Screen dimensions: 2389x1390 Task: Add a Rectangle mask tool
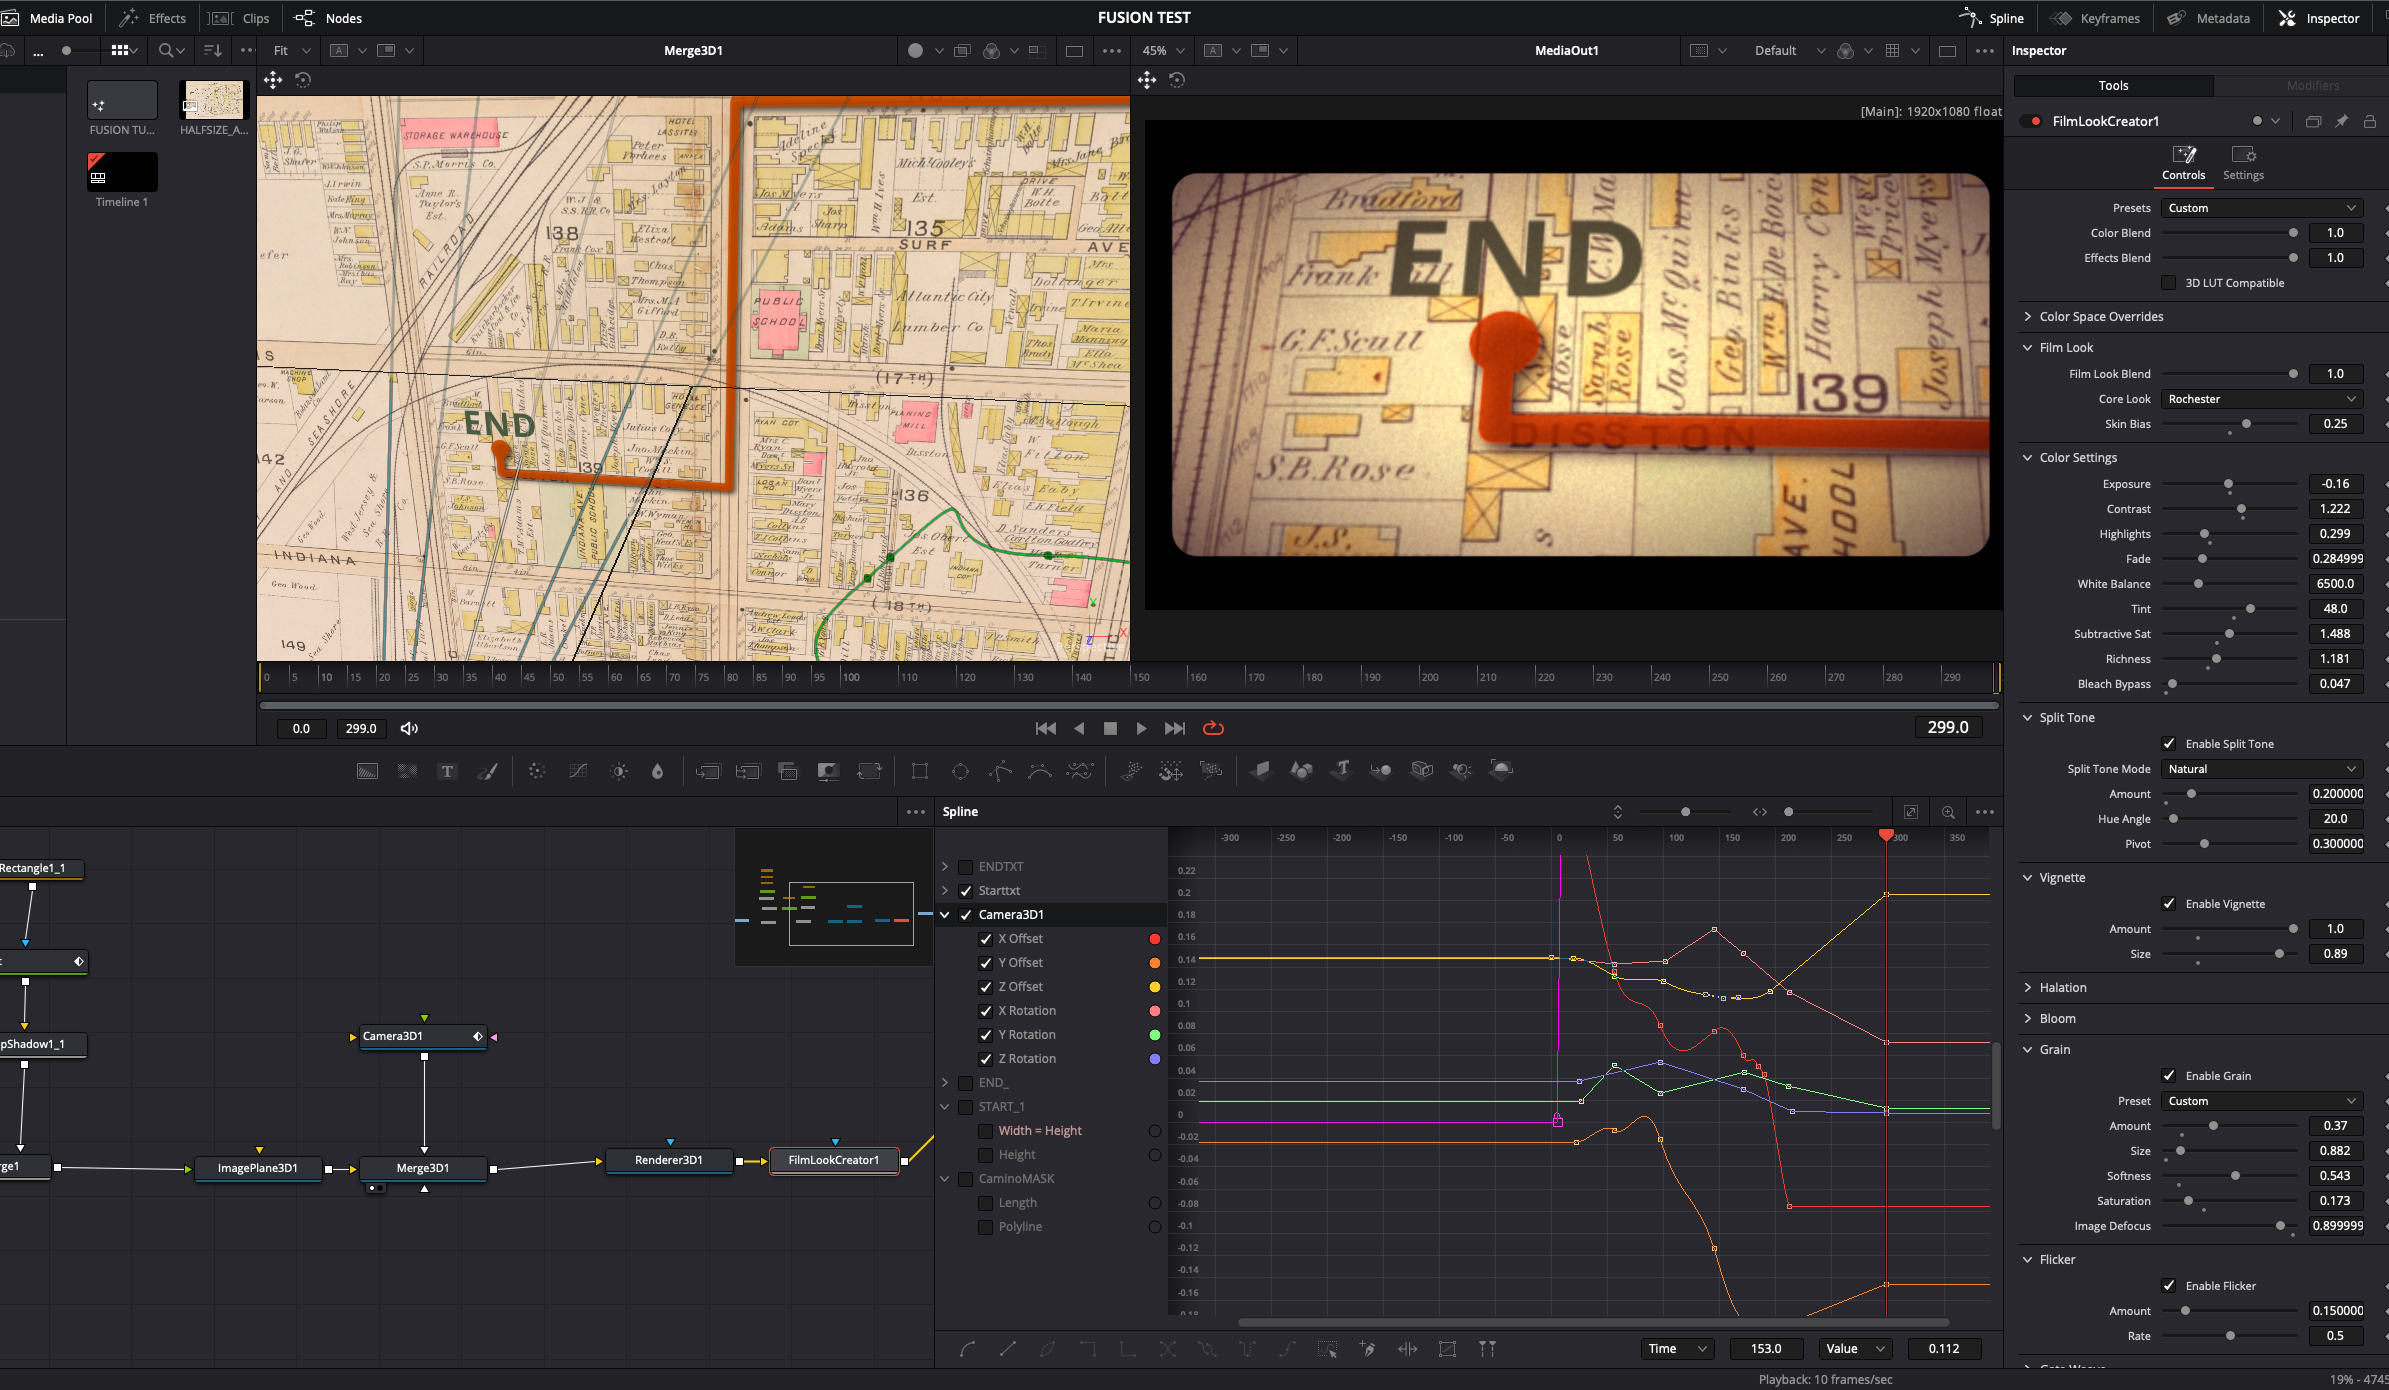click(x=920, y=771)
